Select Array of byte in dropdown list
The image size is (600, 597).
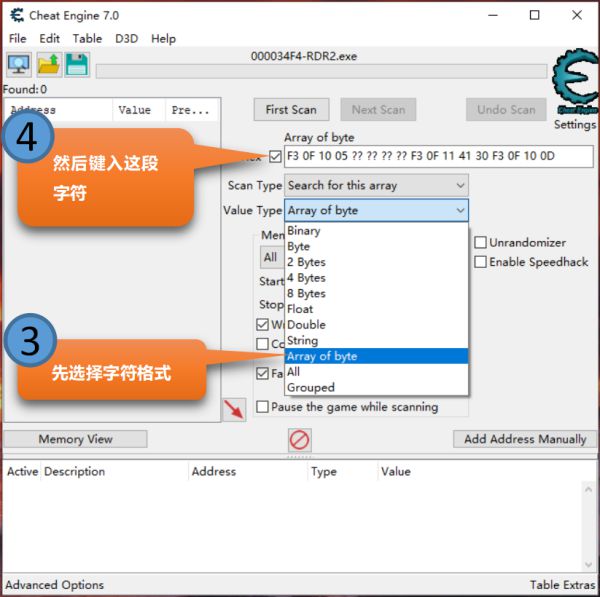click(x=321, y=356)
